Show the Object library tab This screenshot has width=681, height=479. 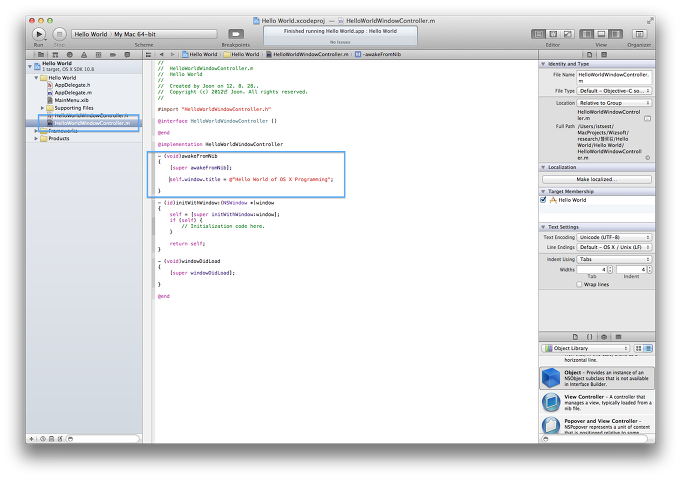tap(604, 337)
